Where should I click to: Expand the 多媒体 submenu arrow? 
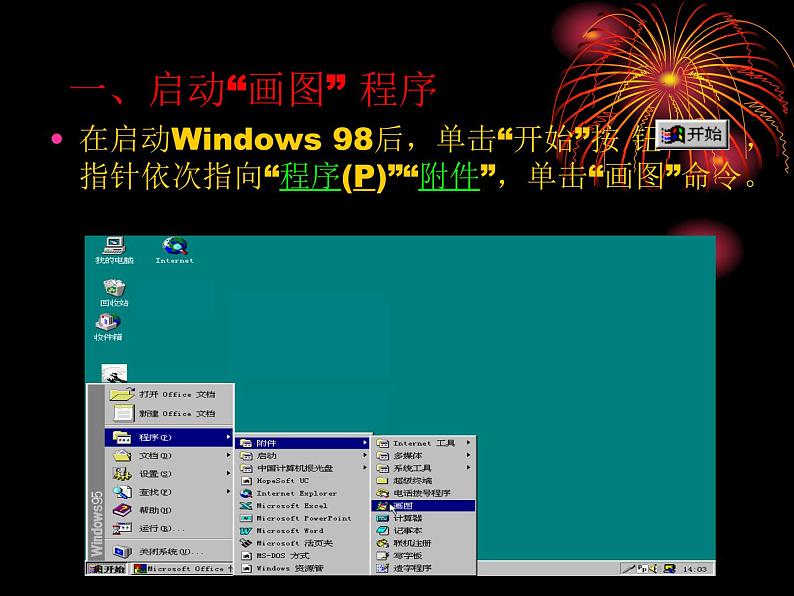point(468,455)
